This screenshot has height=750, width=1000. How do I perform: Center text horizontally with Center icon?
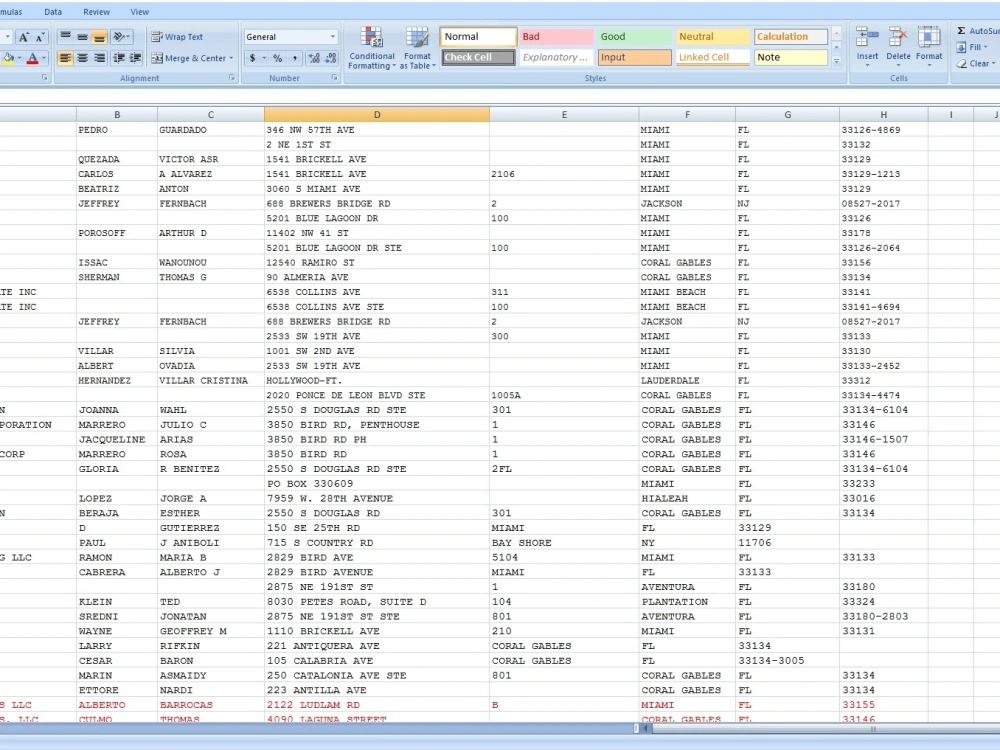tap(82, 58)
